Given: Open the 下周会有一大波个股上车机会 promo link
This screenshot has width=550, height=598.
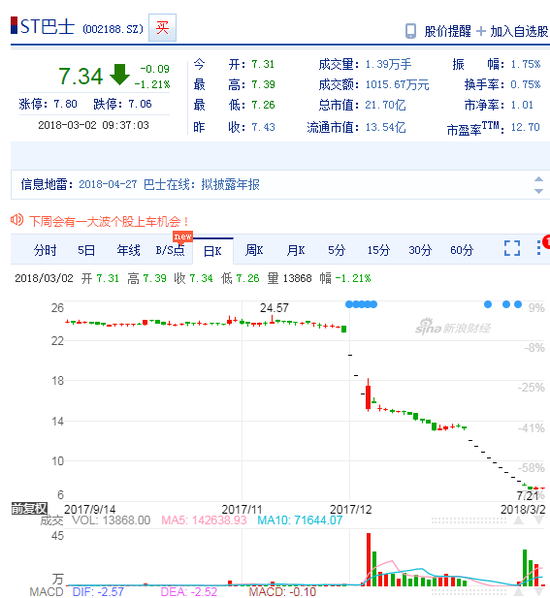Looking at the screenshot, I should (x=109, y=221).
